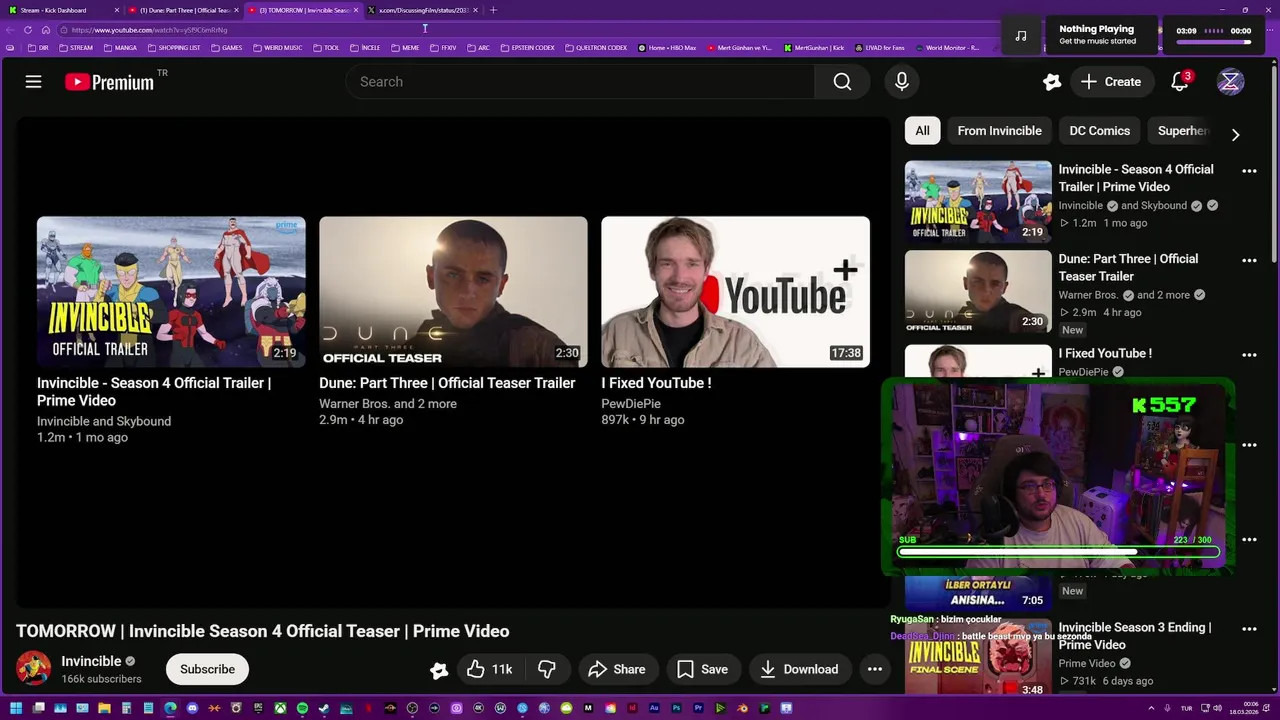Open the YouTube guide hamburger menu

point(33,82)
